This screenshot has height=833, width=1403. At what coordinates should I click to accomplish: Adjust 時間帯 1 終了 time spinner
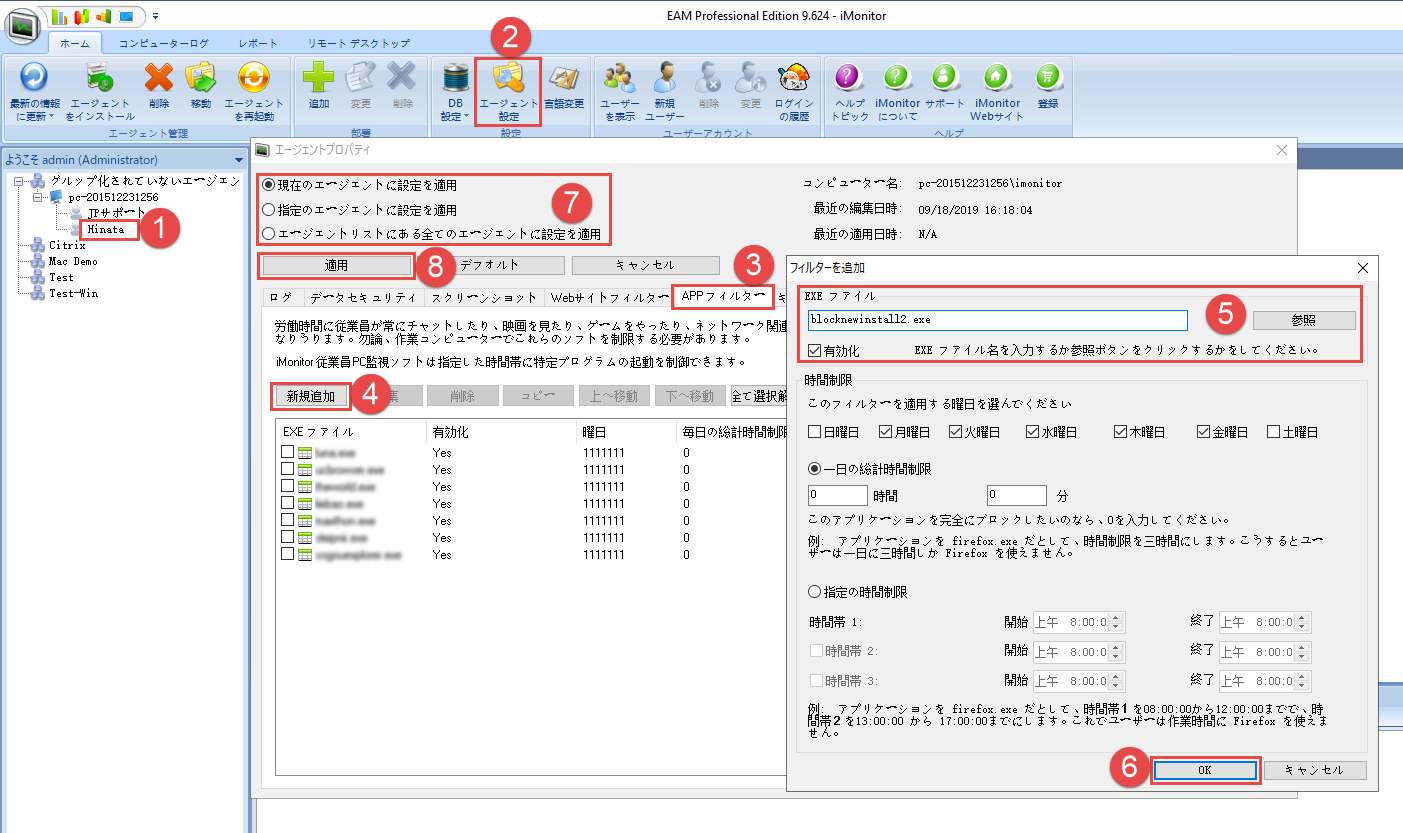[x=1303, y=622]
